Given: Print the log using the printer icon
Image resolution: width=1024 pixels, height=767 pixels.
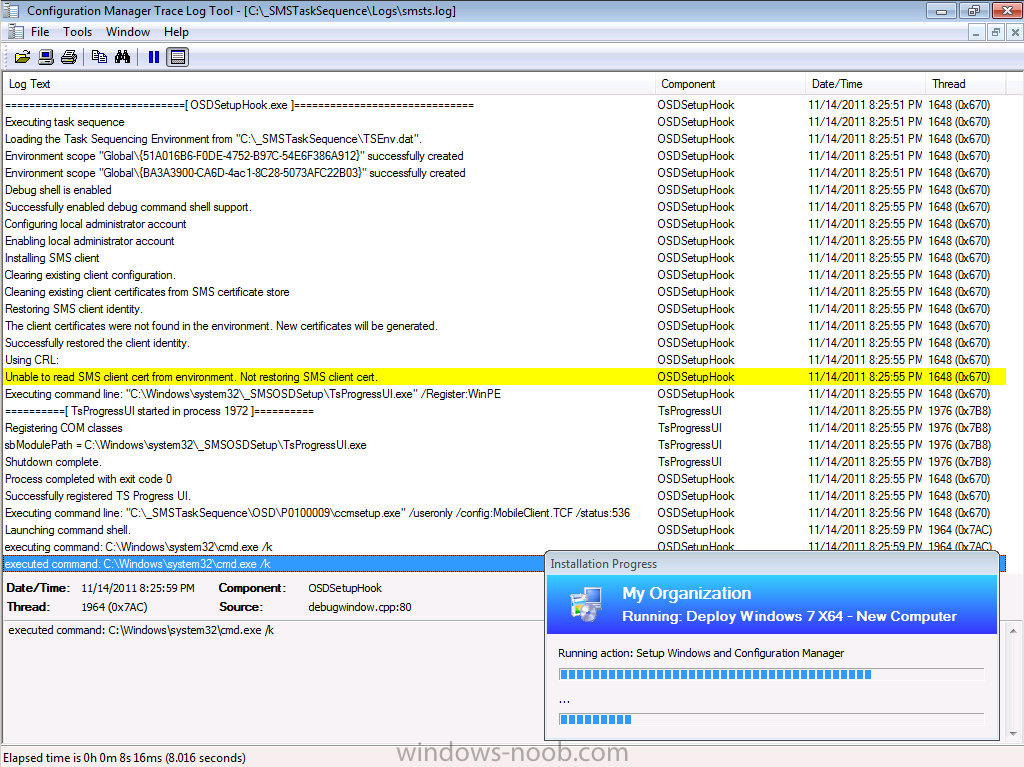Looking at the screenshot, I should [69, 57].
